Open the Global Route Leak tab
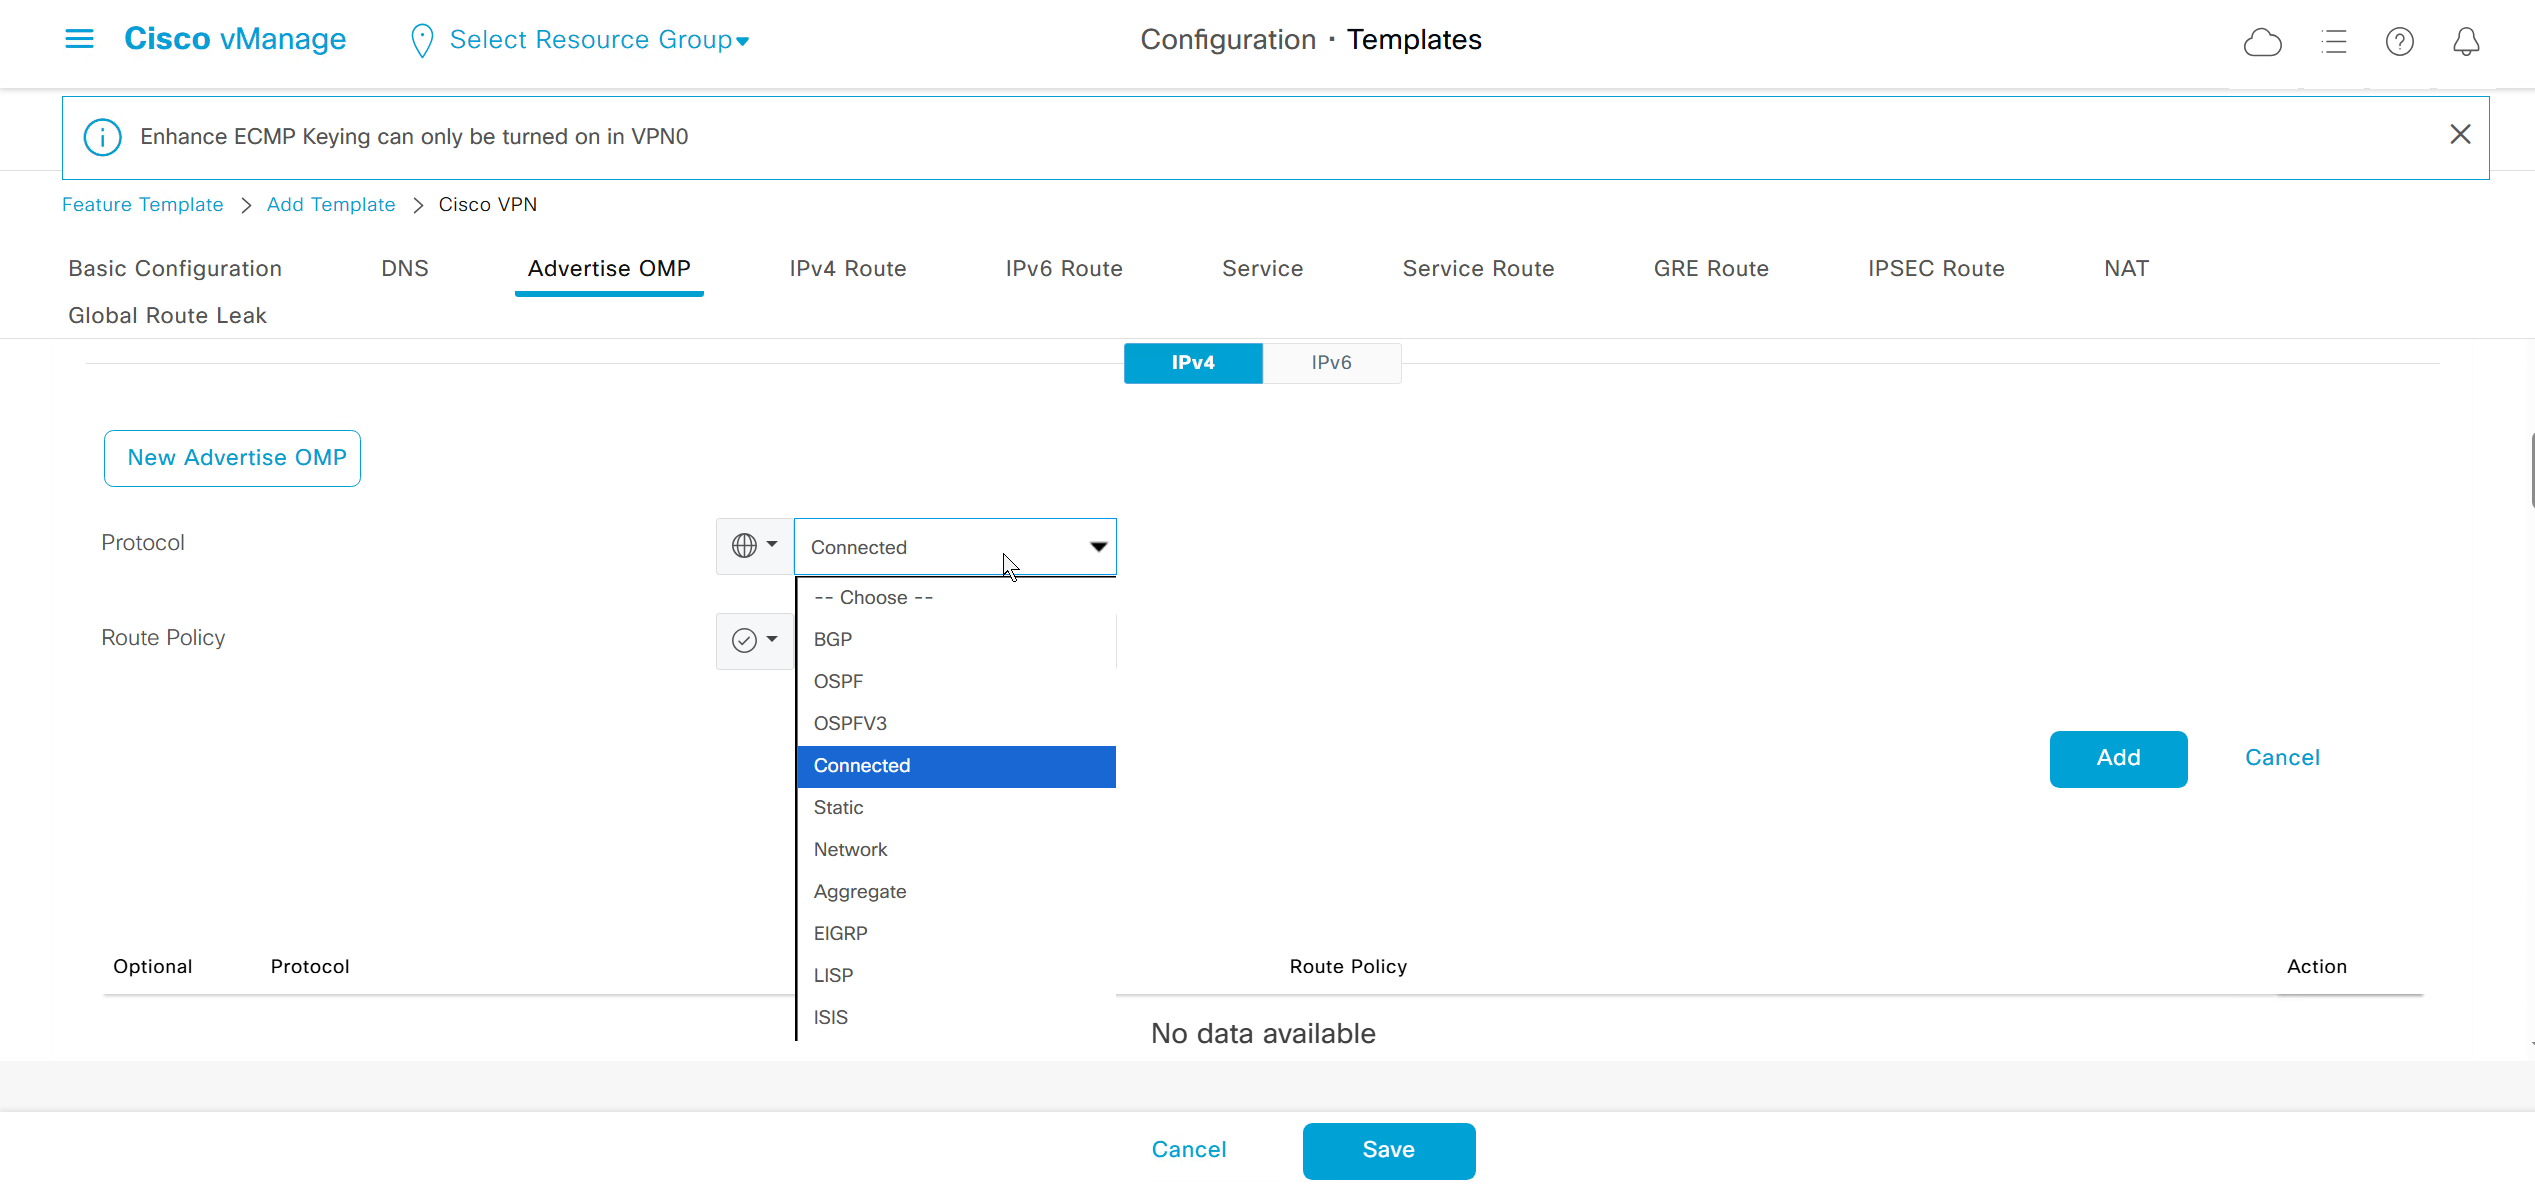 click(167, 316)
